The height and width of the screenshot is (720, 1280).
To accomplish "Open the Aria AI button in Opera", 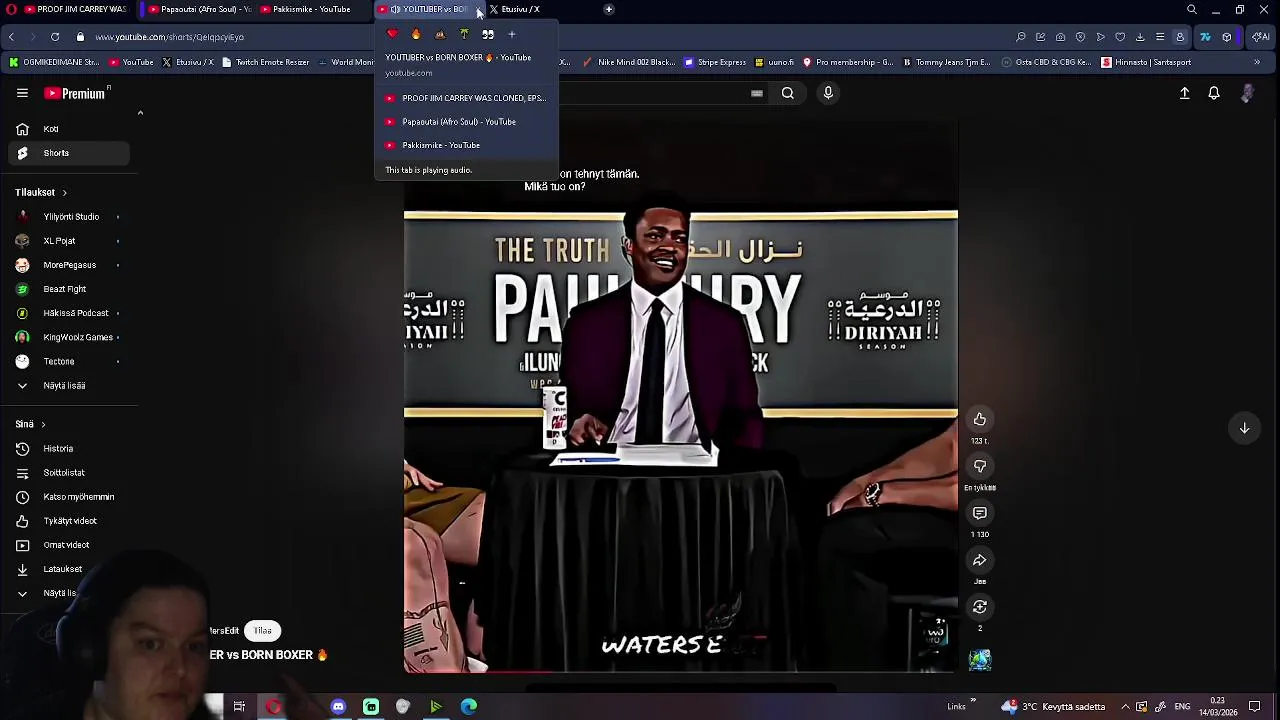I will click(x=1261, y=37).
